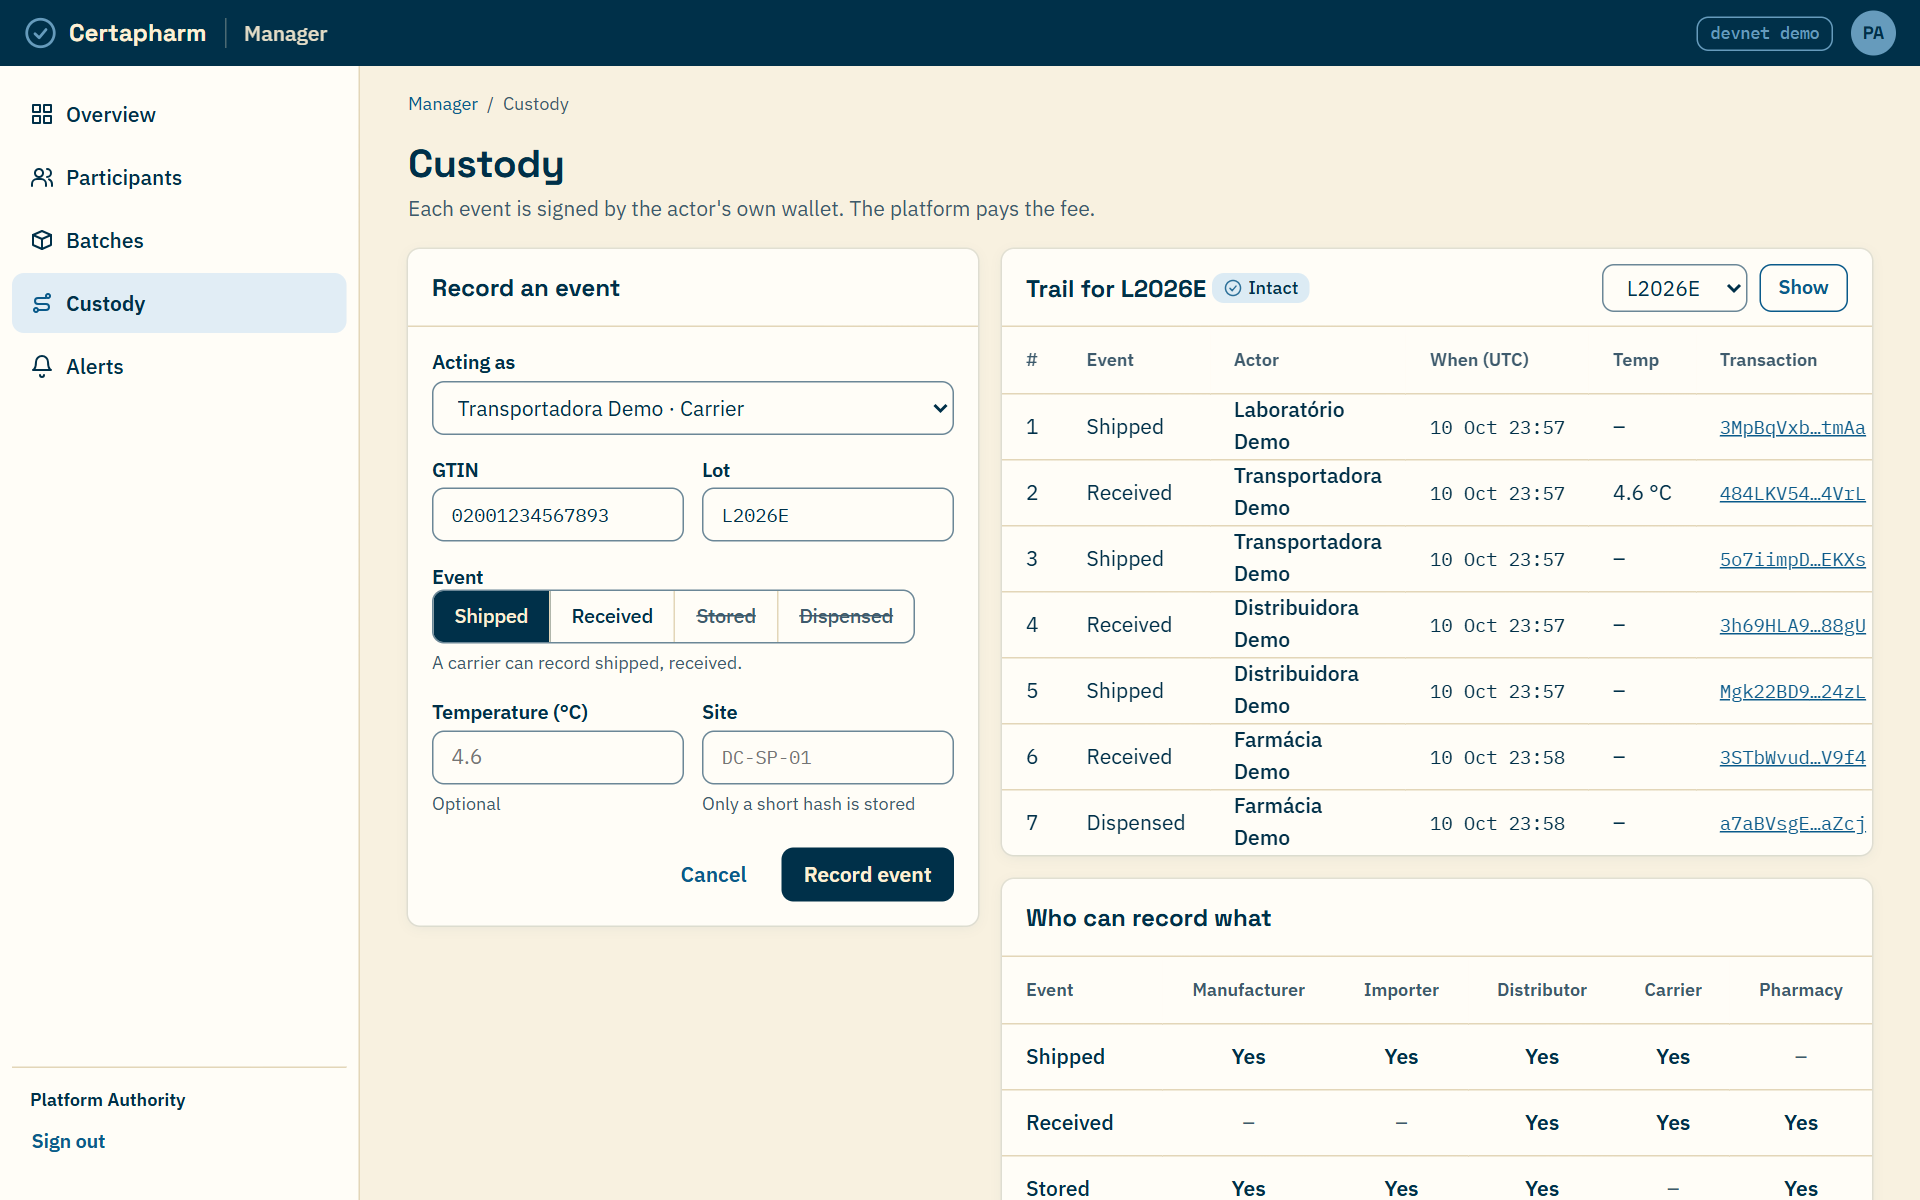Click the Sign out link
The height and width of the screenshot is (1200, 1920).
pos(68,1141)
